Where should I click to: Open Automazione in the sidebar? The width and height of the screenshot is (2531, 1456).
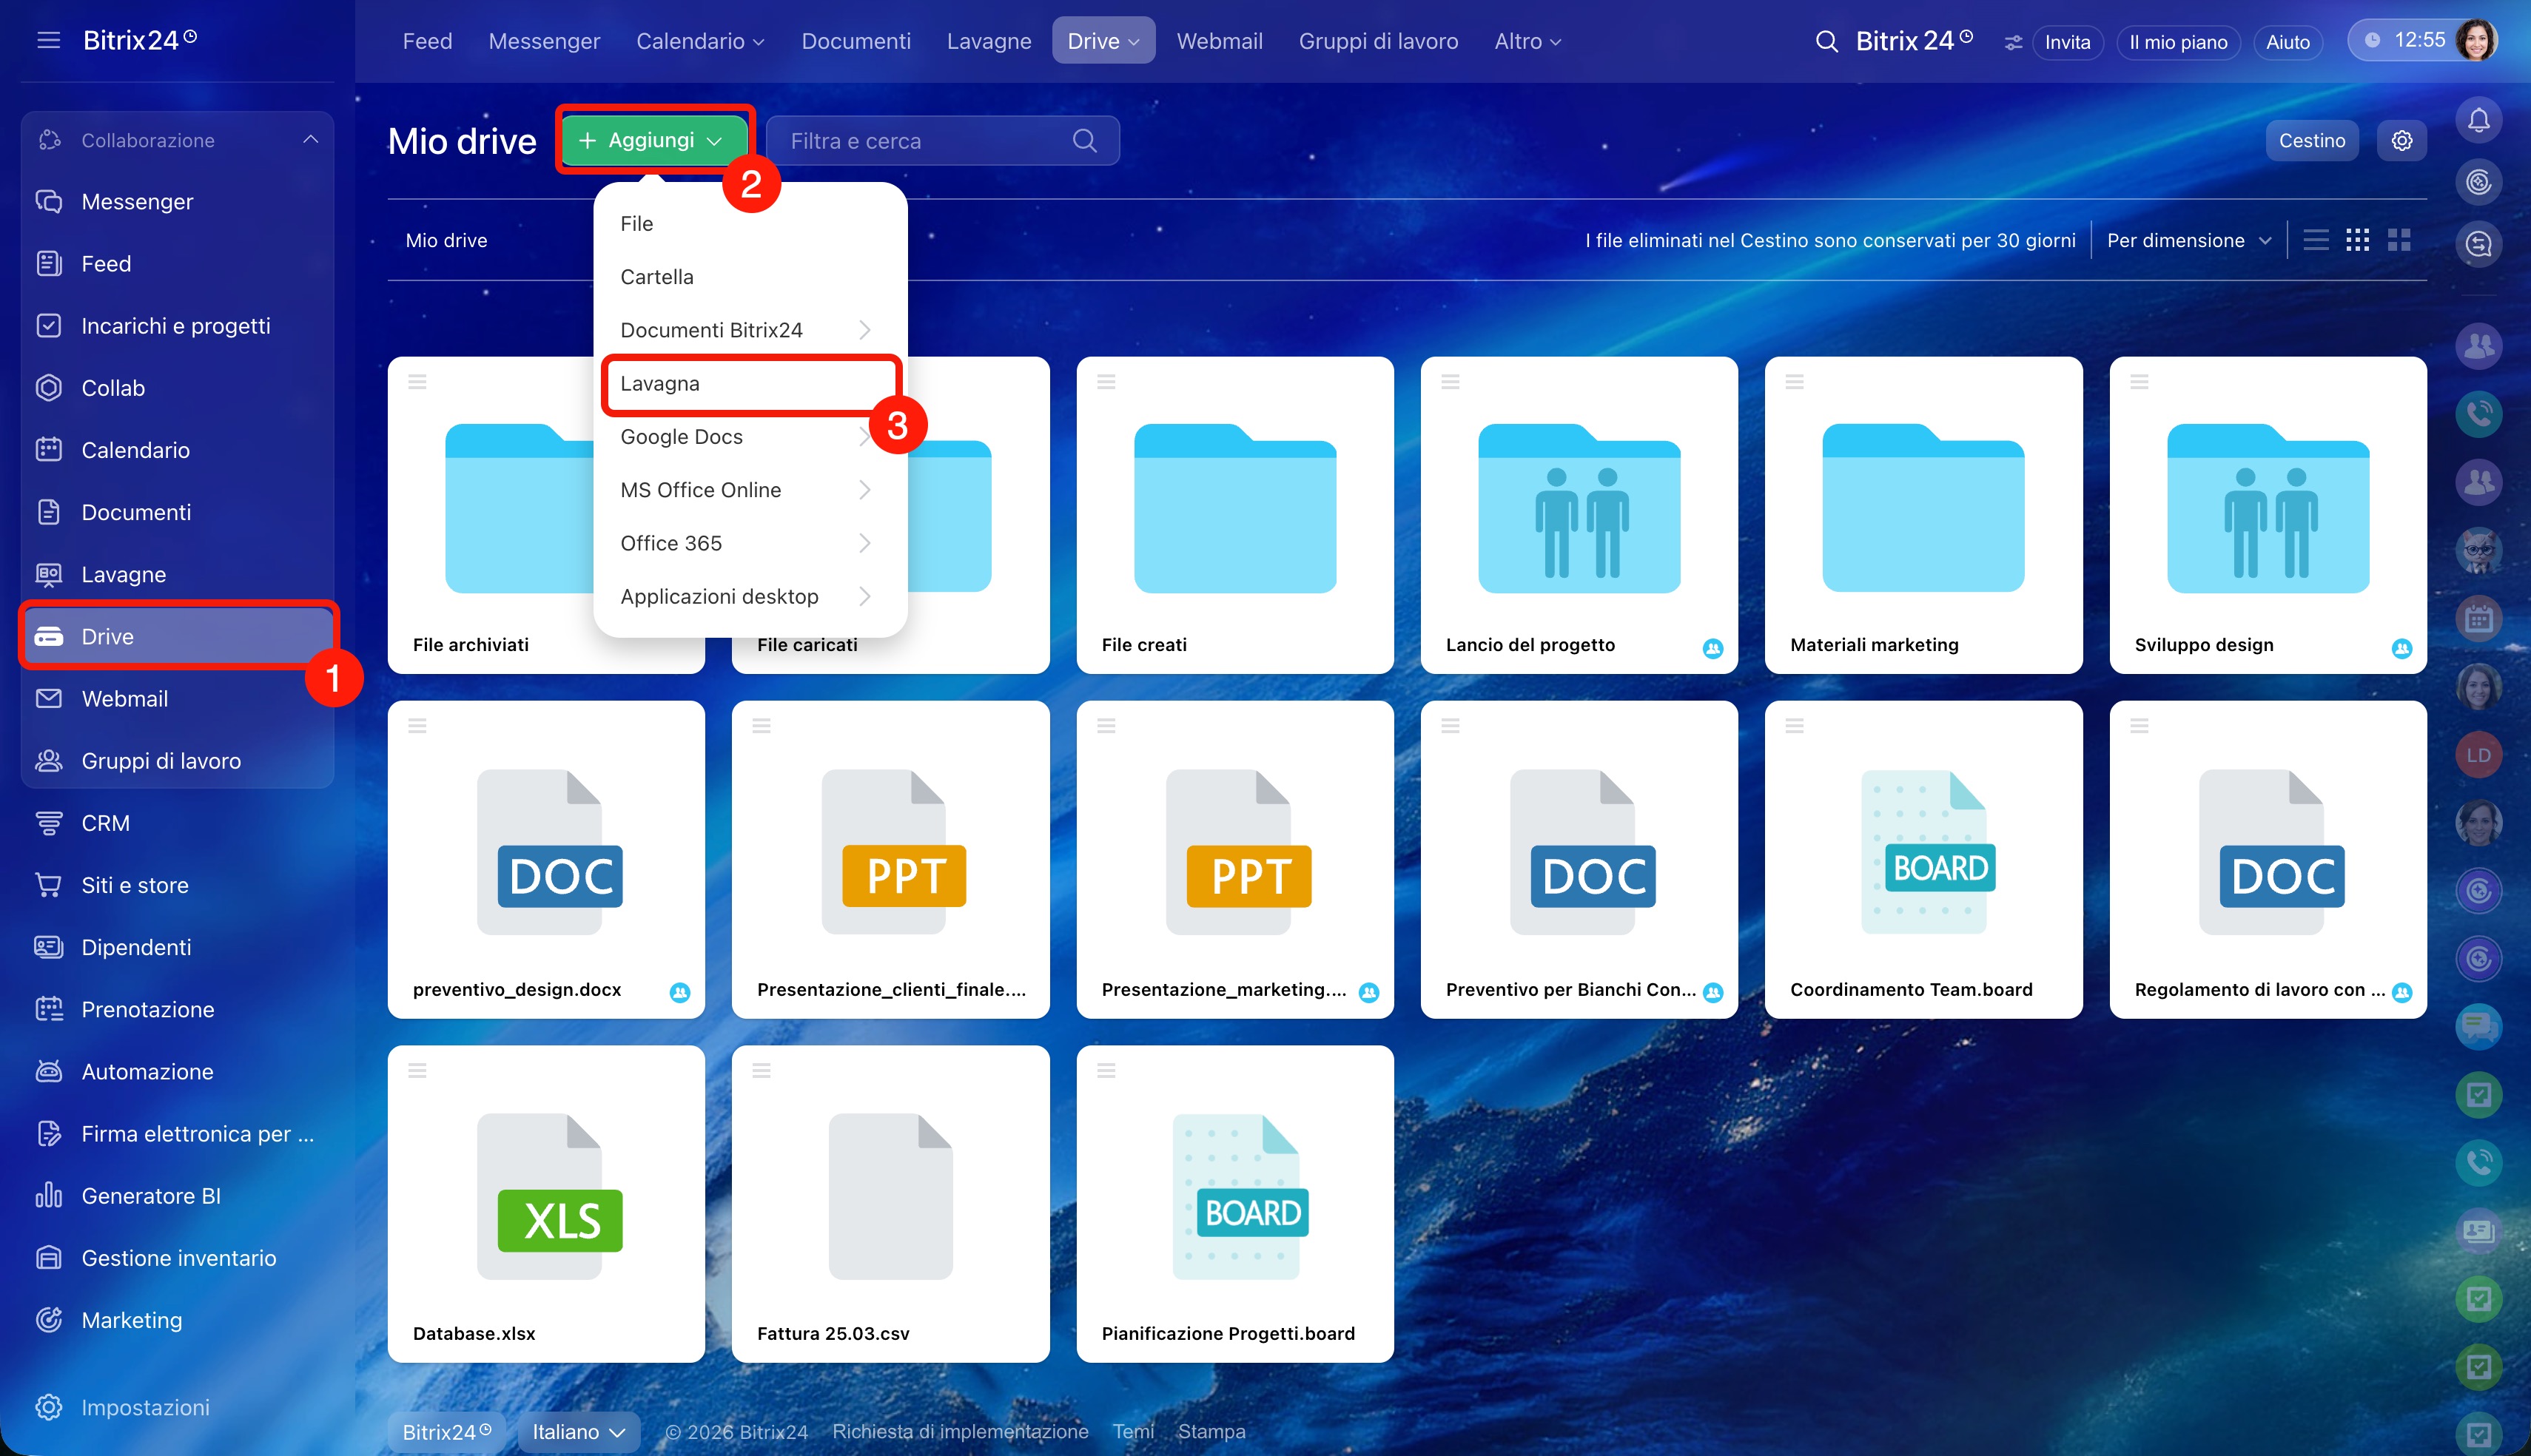tap(178, 1072)
